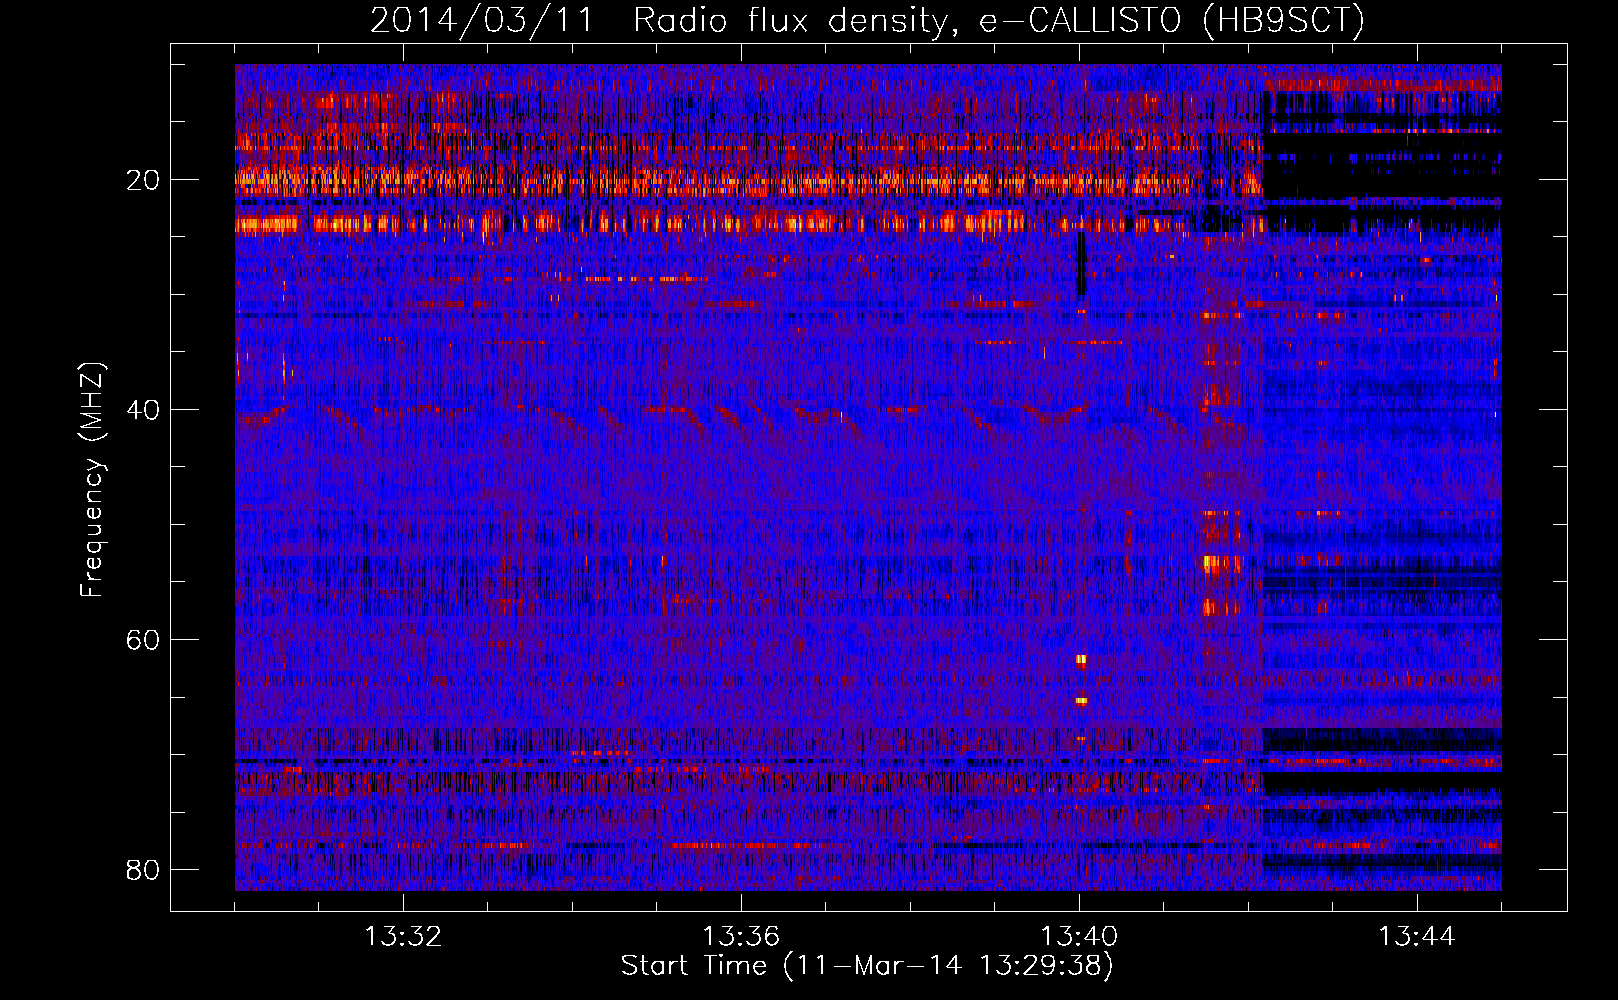Click the '80' frequency tick label
The image size is (1618, 1000).
[x=143, y=870]
